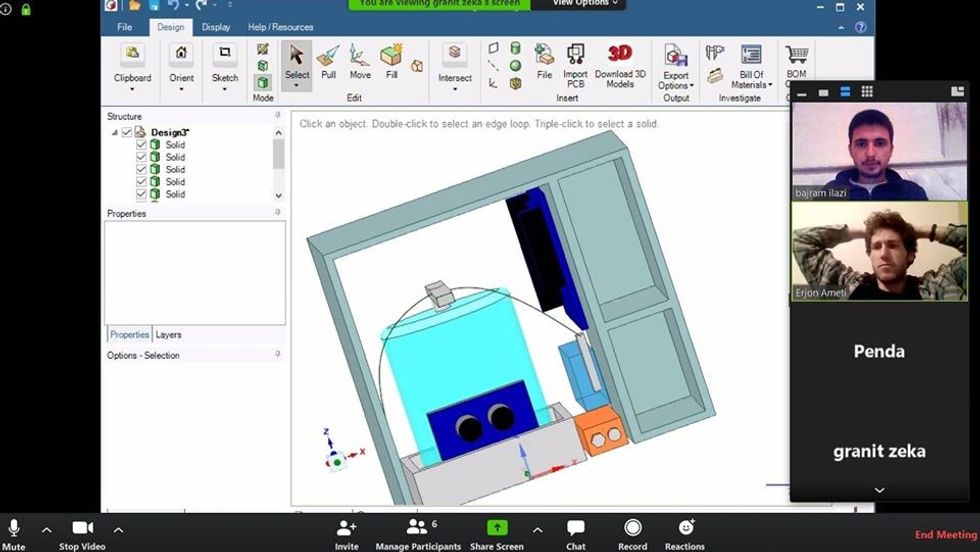
Task: Click End Meeting
Action: pyautogui.click(x=945, y=535)
